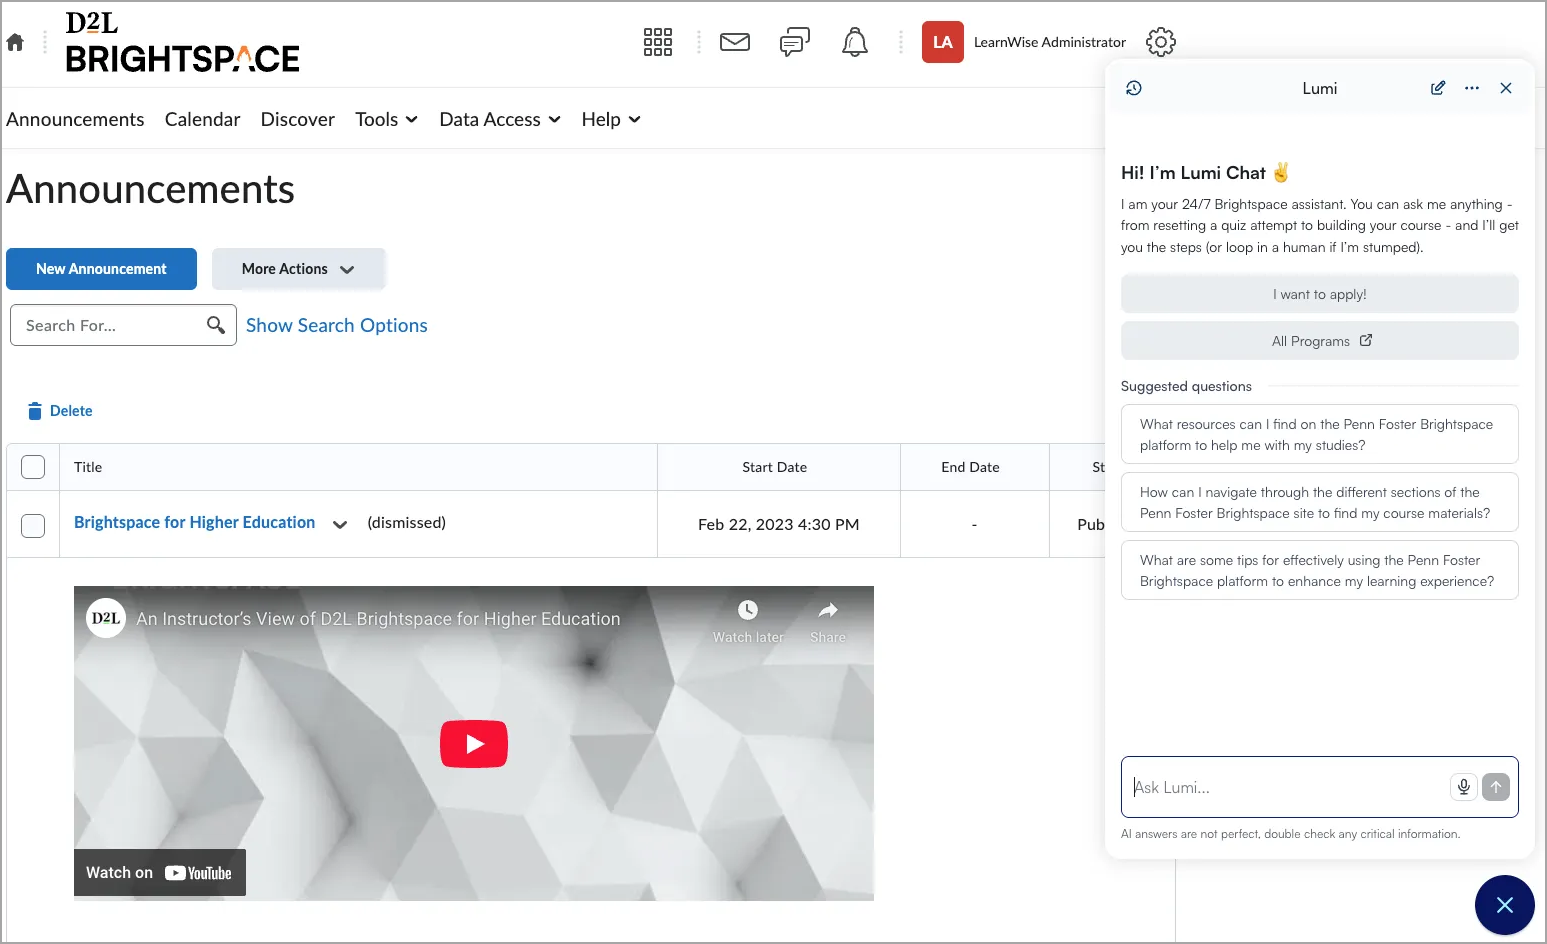
Task: Click the Delete button
Action: click(x=60, y=411)
